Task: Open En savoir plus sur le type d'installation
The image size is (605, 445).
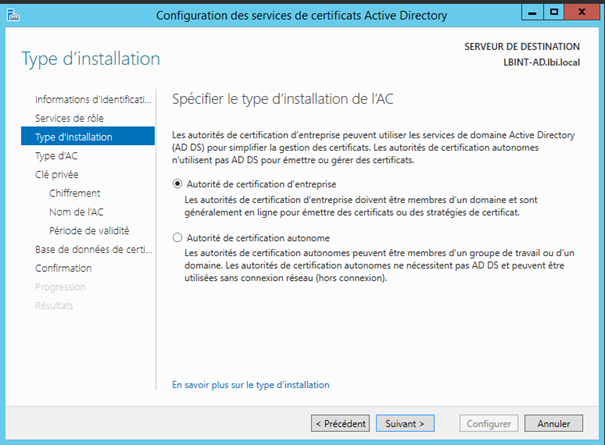Action: coord(251,384)
